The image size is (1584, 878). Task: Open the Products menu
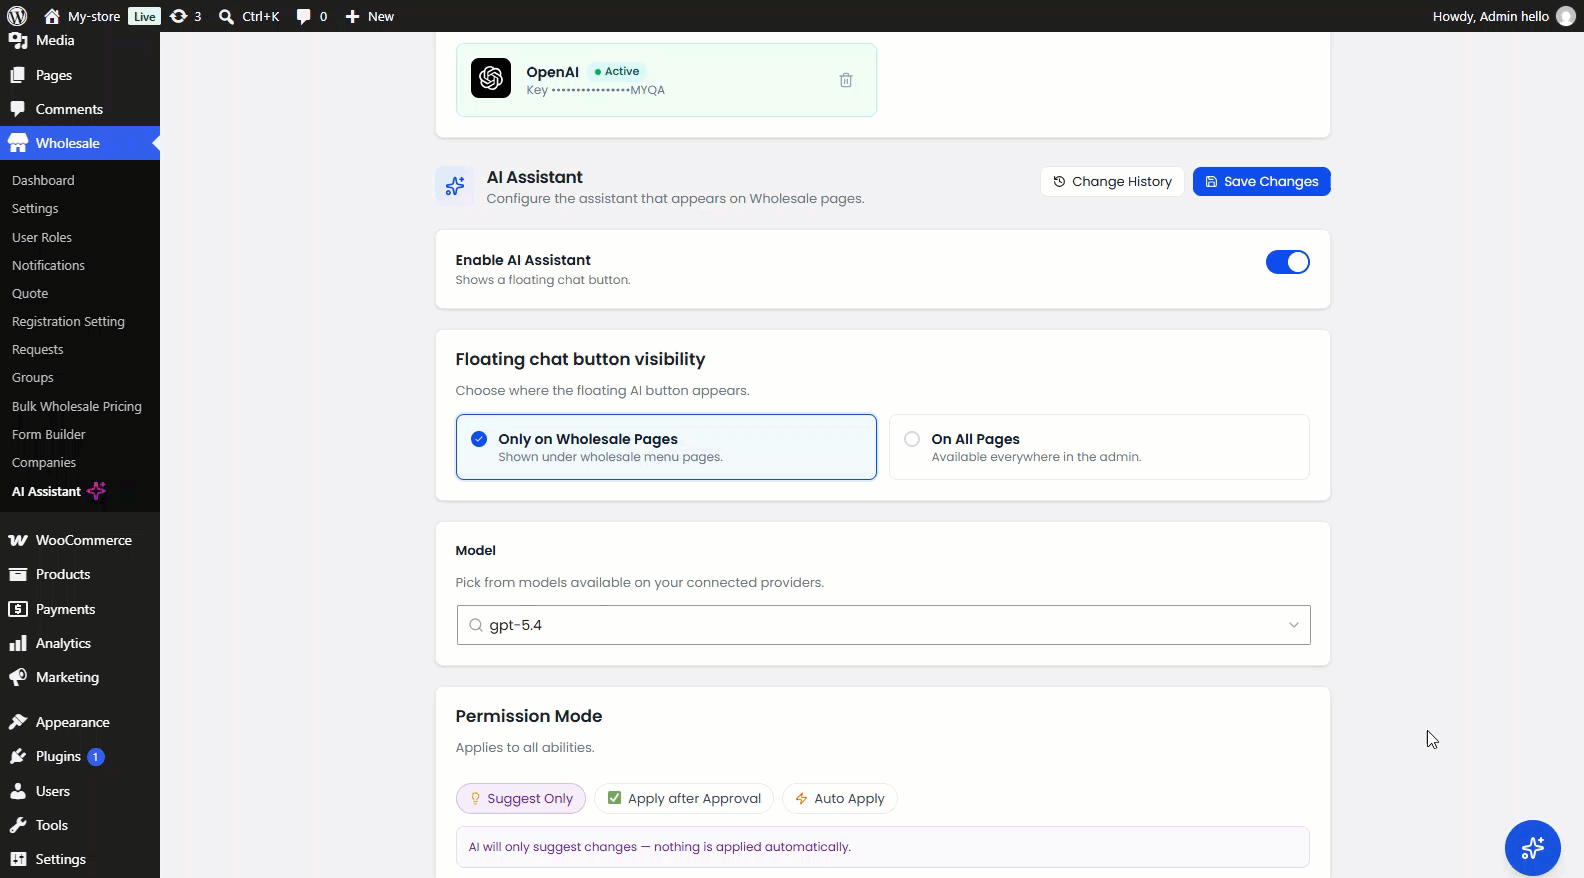[x=80, y=574]
